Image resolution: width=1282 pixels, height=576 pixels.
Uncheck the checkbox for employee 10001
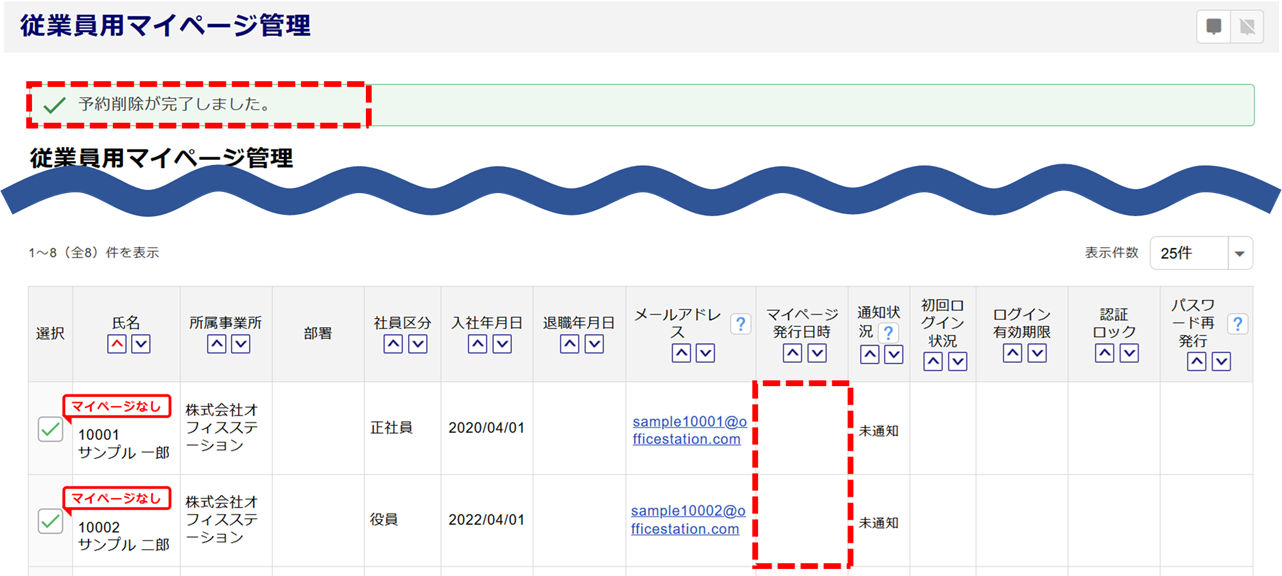pyautogui.click(x=50, y=429)
